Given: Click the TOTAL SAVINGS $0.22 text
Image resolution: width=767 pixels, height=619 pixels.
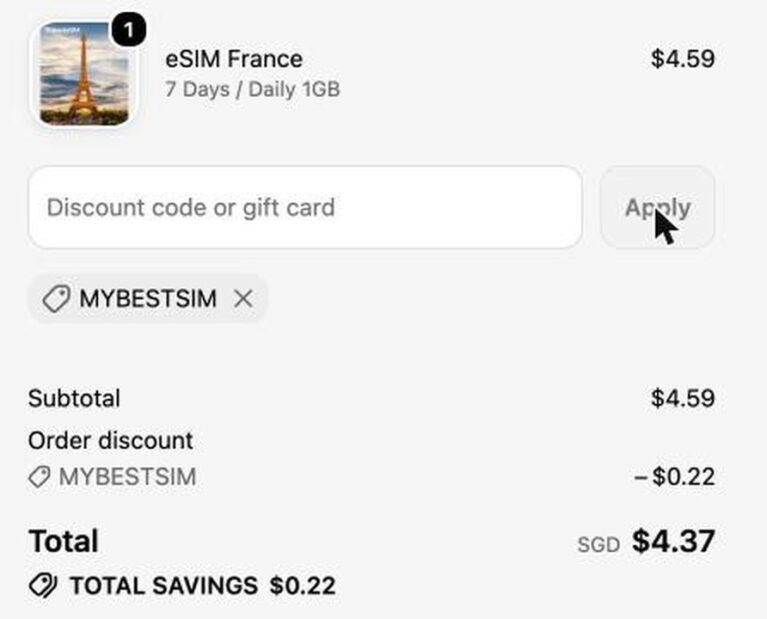Looking at the screenshot, I should click(203, 586).
